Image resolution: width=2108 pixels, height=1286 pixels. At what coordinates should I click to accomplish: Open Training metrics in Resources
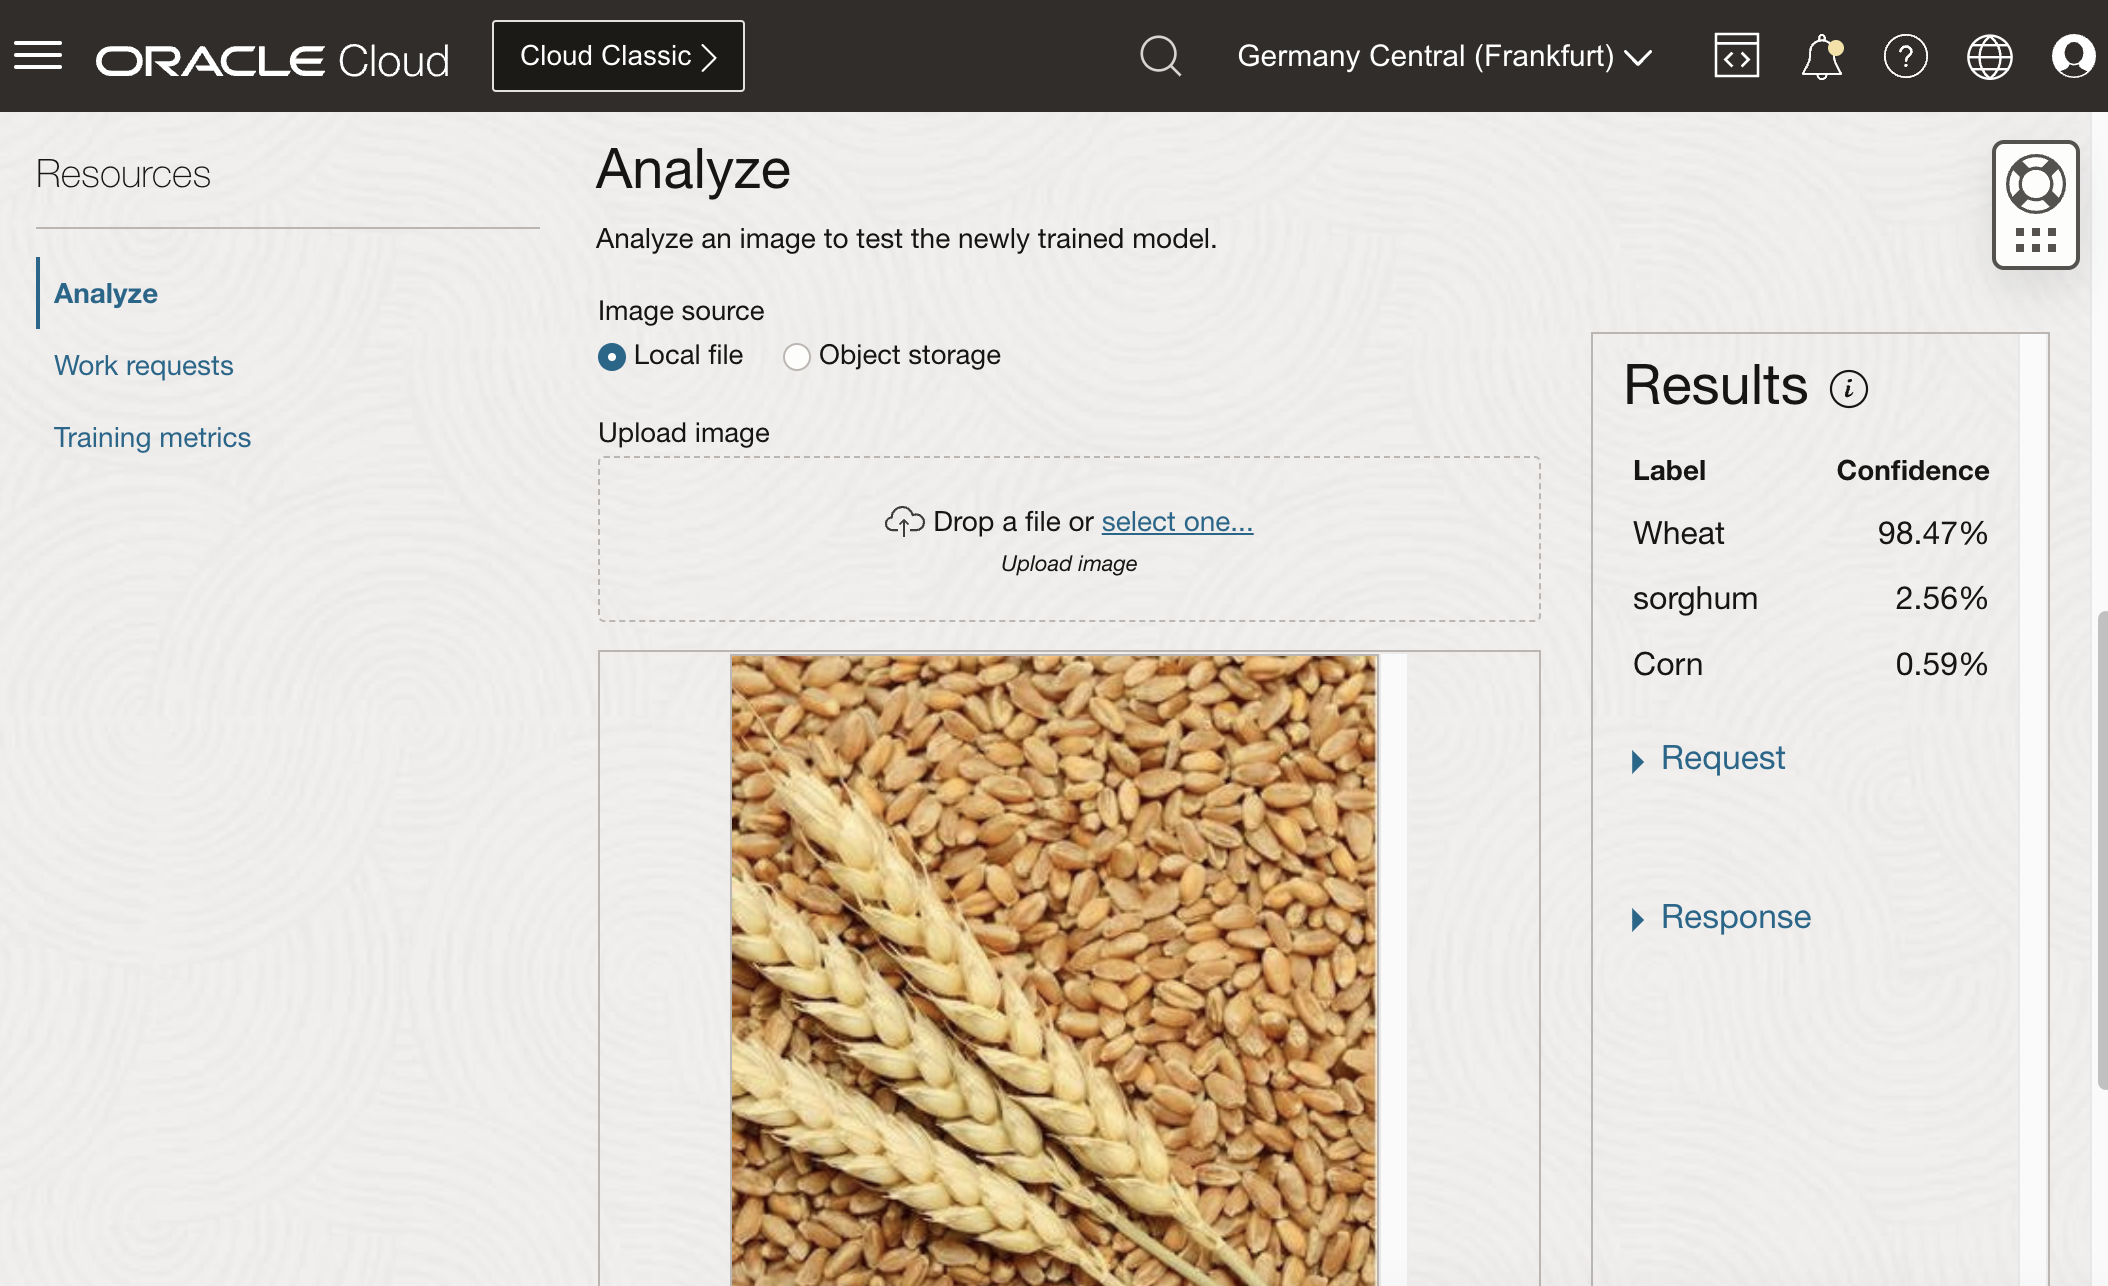coord(152,437)
